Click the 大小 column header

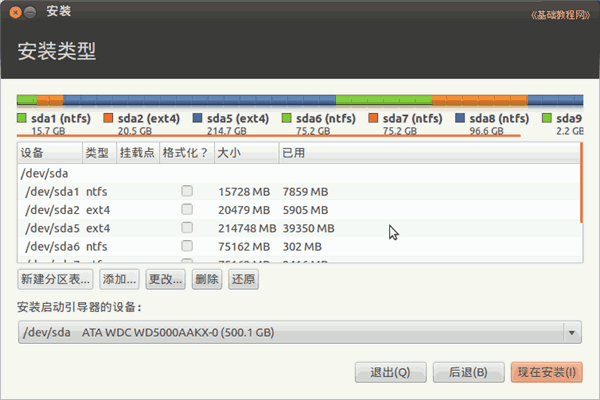pyautogui.click(x=246, y=153)
